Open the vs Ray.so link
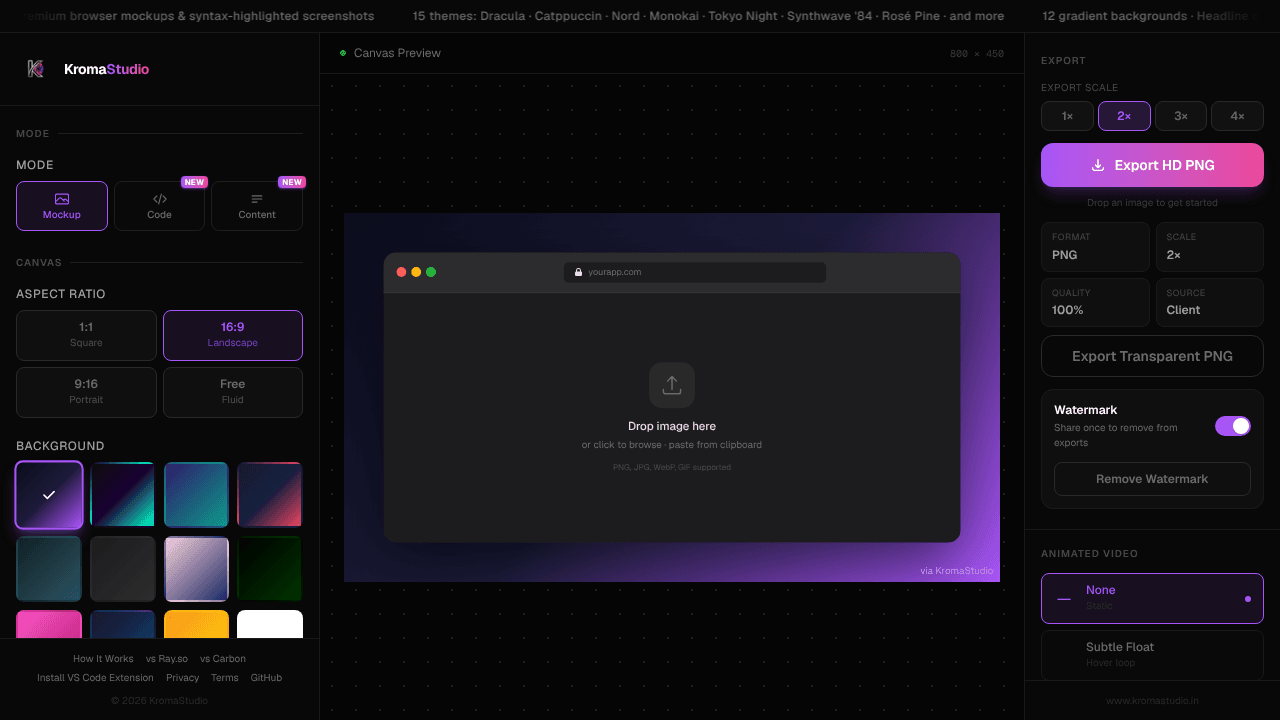Viewport: 1280px width, 720px height. (167, 659)
